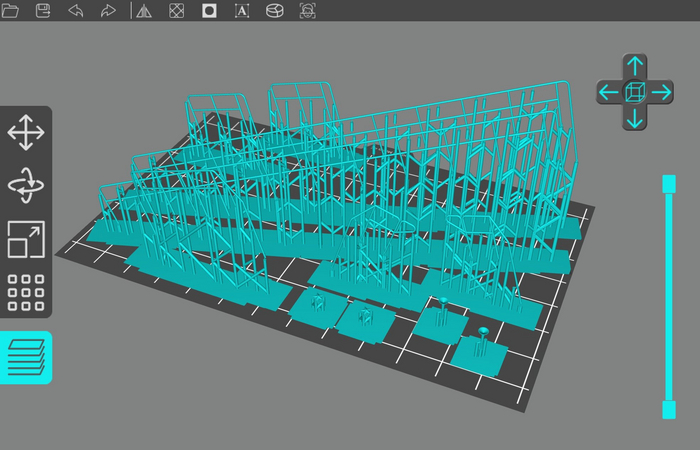This screenshot has width=700, height=450.
Task: Open the text tool with the letter A icon
Action: pyautogui.click(x=242, y=11)
